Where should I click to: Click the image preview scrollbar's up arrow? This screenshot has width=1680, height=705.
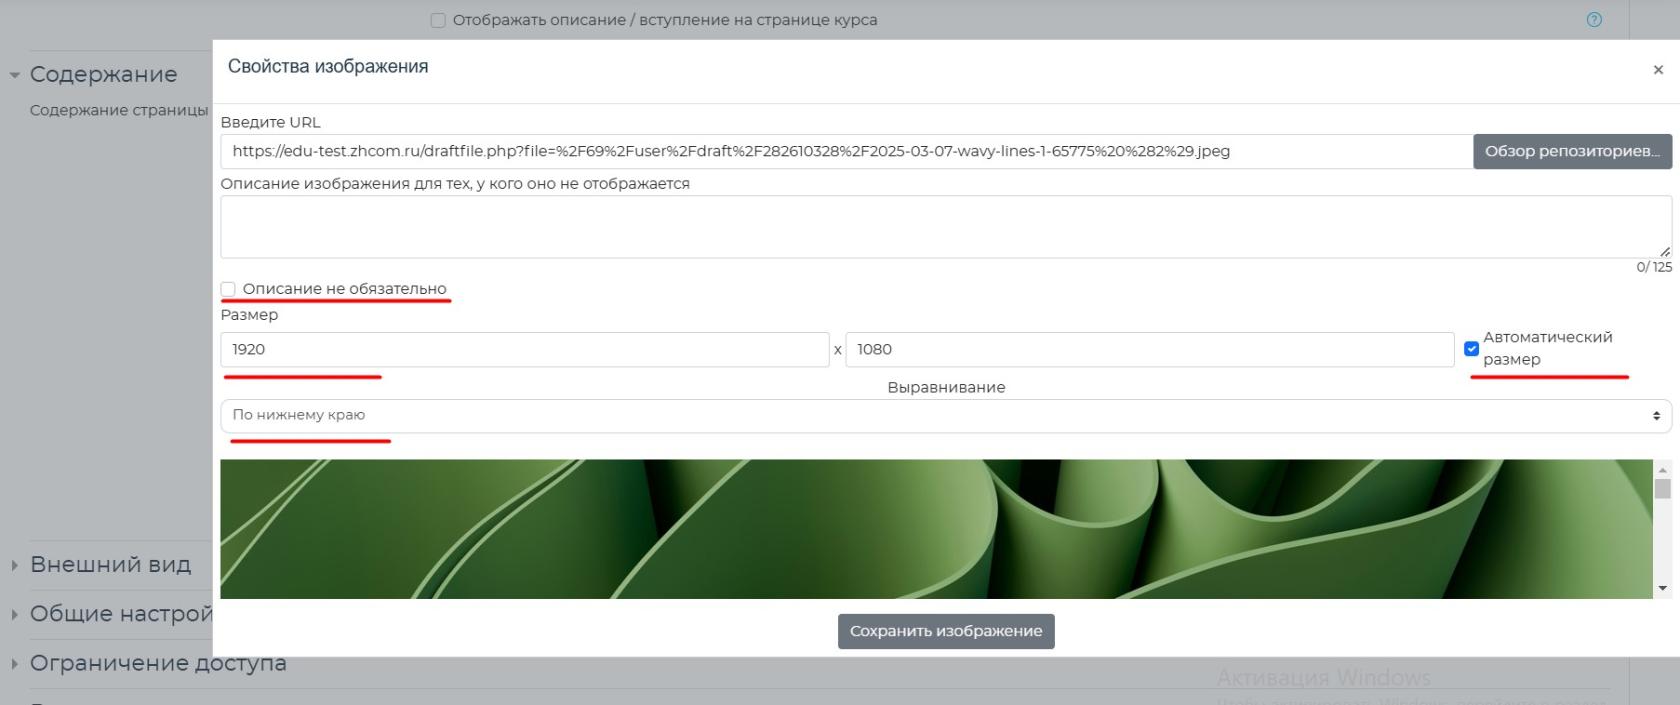(x=1663, y=470)
